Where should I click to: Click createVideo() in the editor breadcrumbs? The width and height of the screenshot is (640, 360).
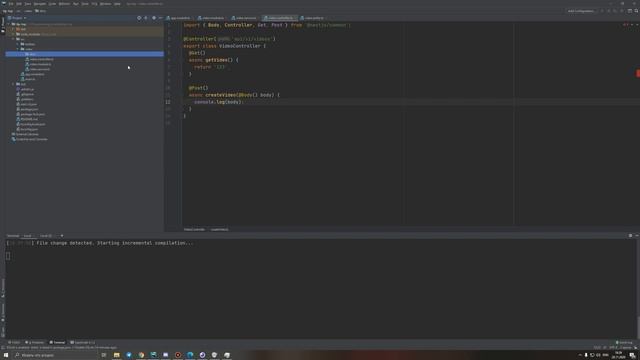pyautogui.click(x=220, y=229)
